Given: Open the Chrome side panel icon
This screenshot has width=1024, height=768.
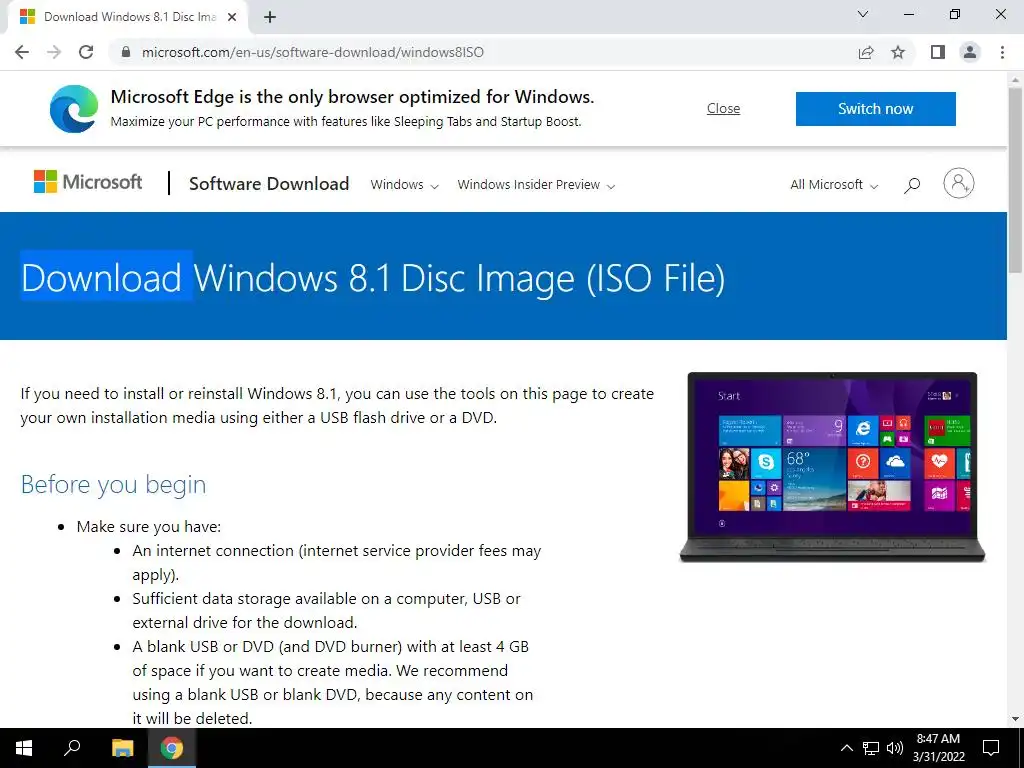Looking at the screenshot, I should click(938, 52).
